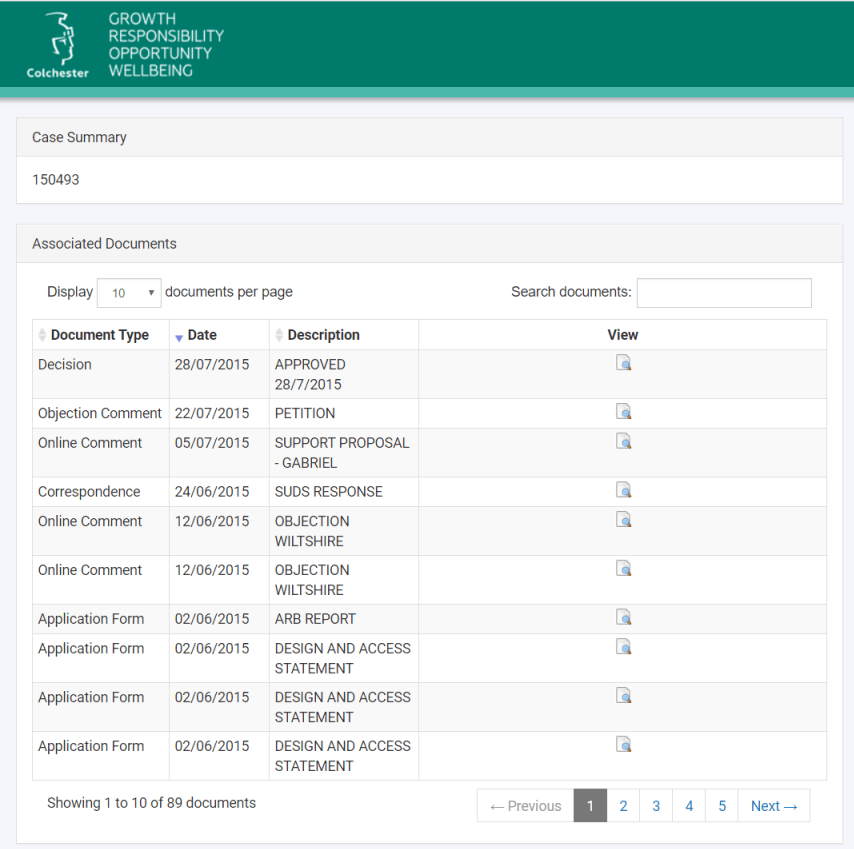This screenshot has height=849, width=854.
Task: View the last DESIGN AND ACCESS STATEMENT
Action: pos(623,744)
